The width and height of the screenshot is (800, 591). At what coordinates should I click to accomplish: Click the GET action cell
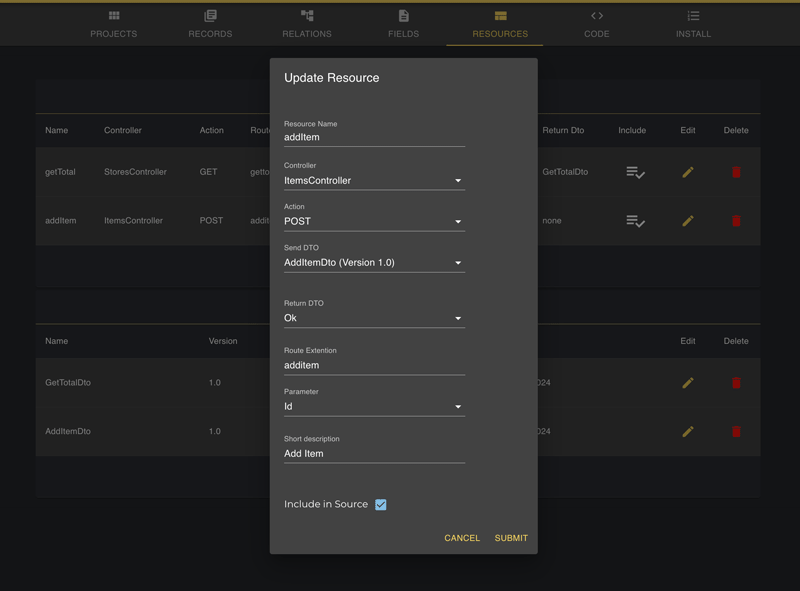click(208, 172)
